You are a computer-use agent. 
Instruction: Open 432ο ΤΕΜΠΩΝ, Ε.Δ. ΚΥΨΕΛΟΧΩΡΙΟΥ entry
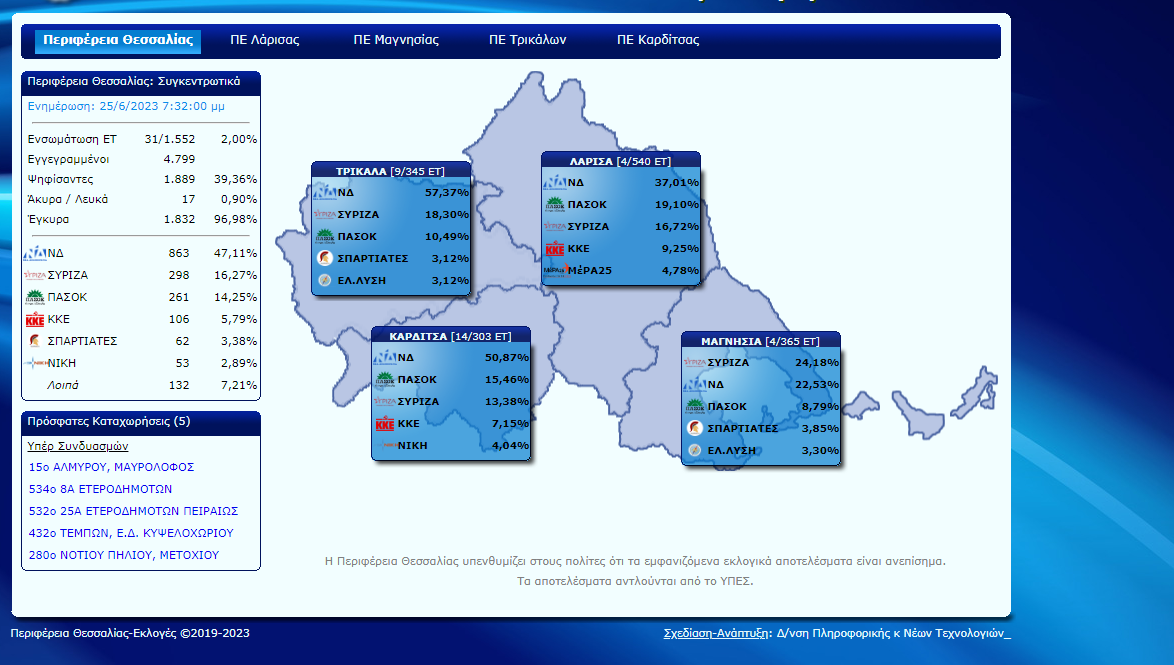(130, 533)
